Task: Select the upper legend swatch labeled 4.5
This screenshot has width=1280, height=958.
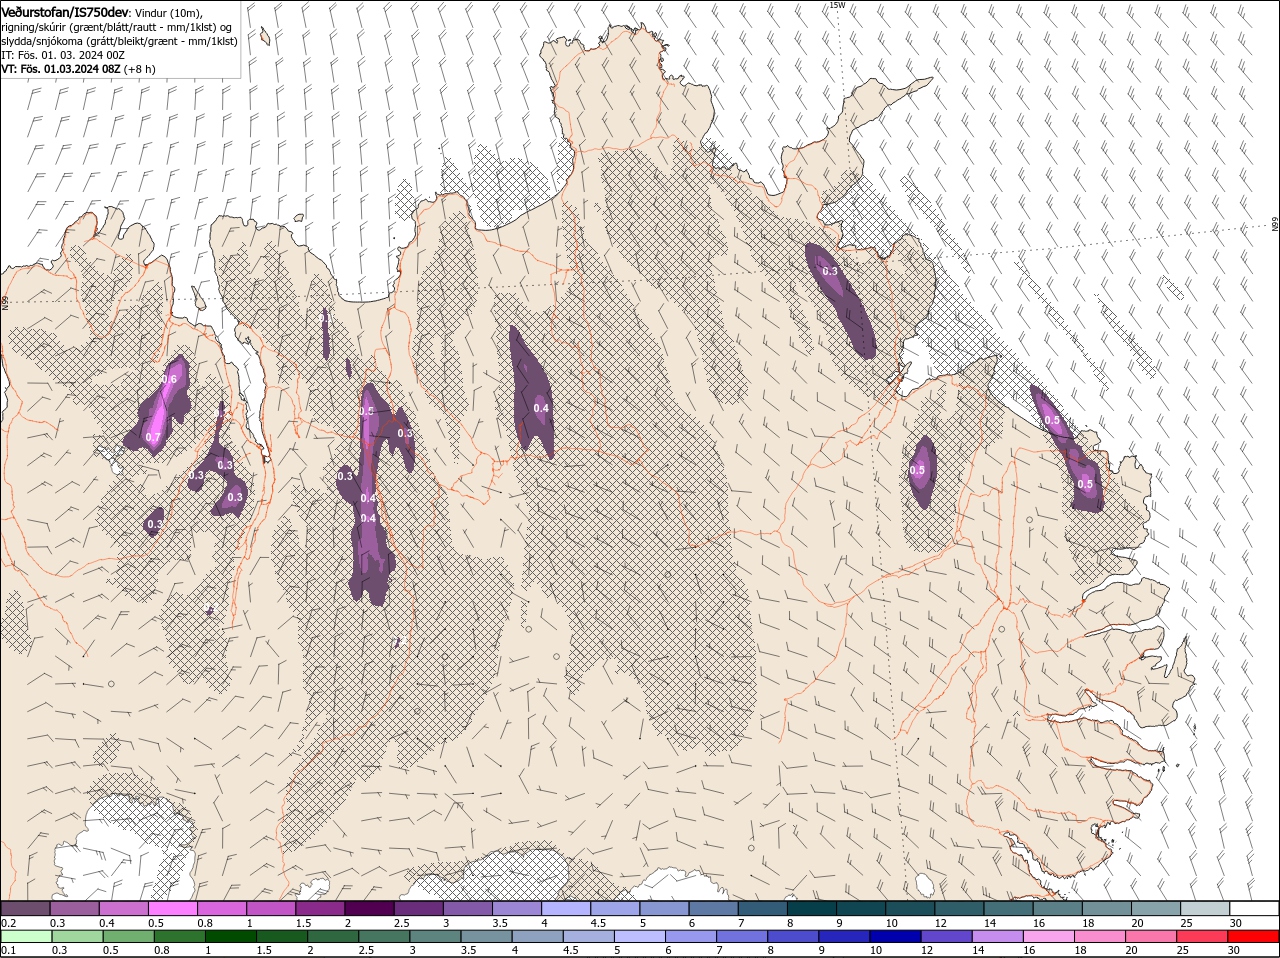Action: [x=615, y=908]
